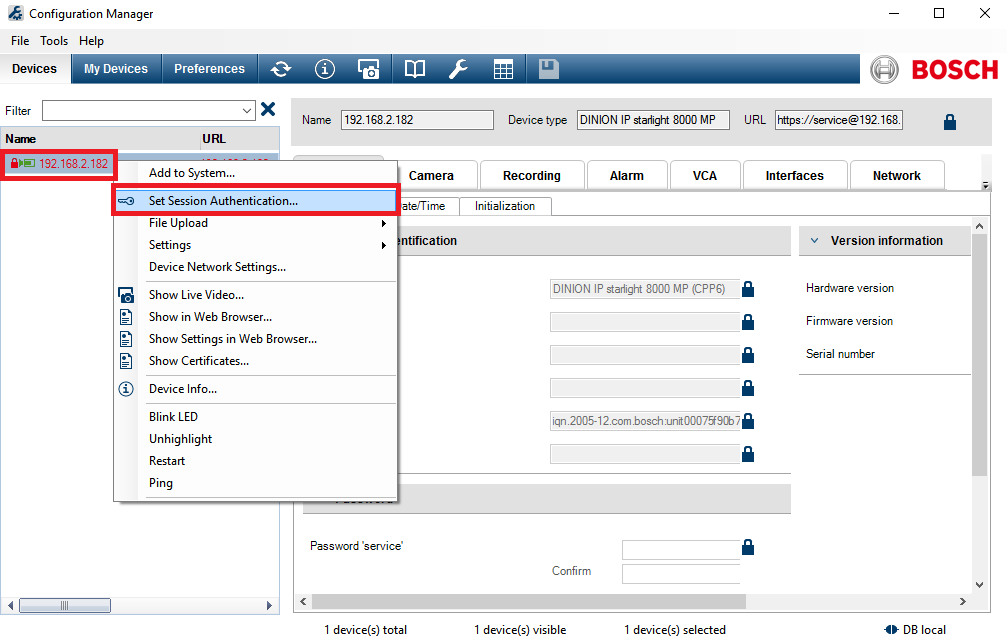Open the Recording tab
The width and height of the screenshot is (1007, 639).
pyautogui.click(x=532, y=176)
